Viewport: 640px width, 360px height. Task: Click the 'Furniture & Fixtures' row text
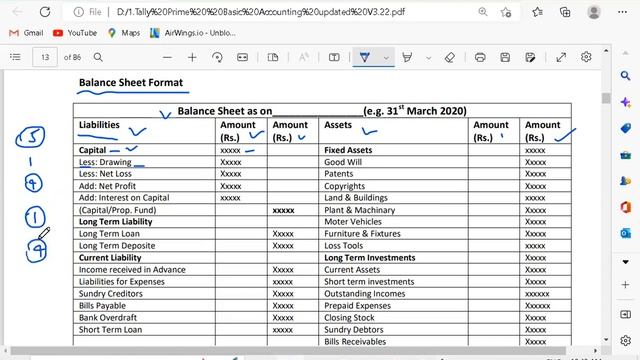tap(362, 234)
